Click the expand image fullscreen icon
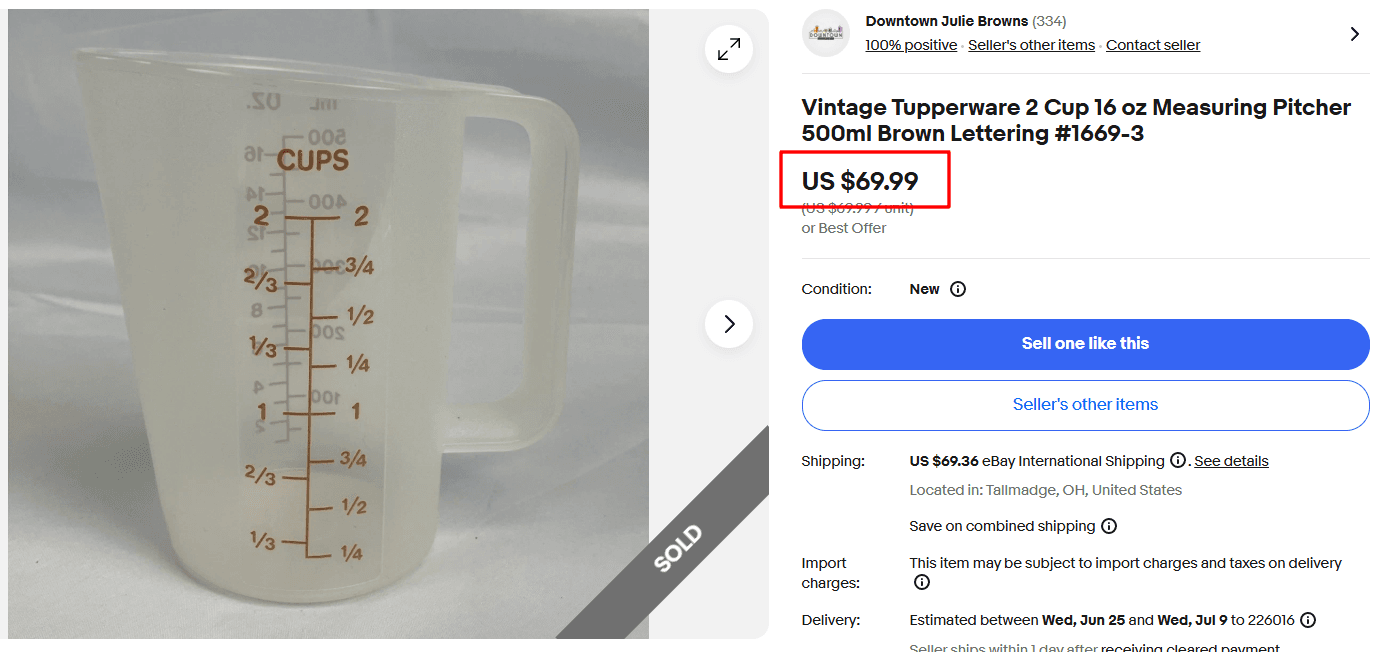This screenshot has height=652, width=1374. [729, 49]
